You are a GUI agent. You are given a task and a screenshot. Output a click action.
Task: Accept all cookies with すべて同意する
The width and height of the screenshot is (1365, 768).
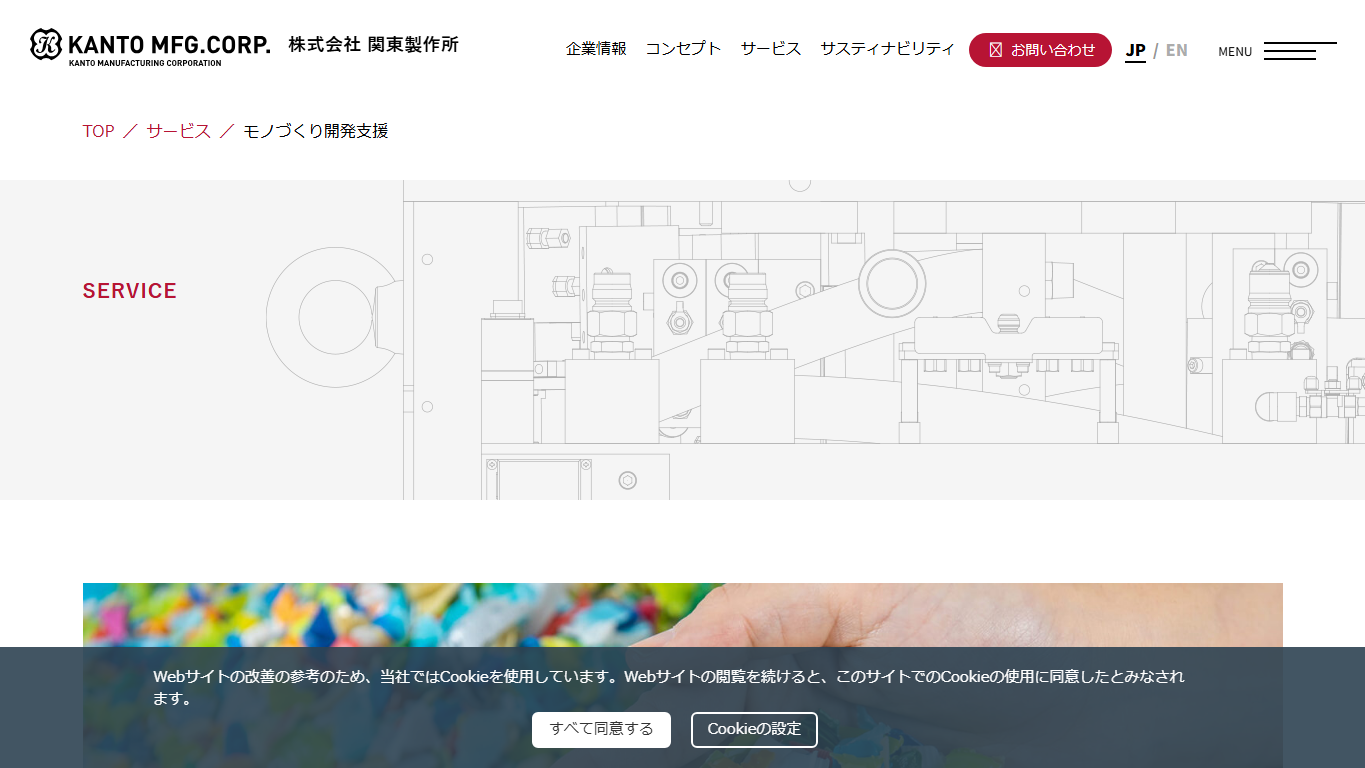click(601, 730)
